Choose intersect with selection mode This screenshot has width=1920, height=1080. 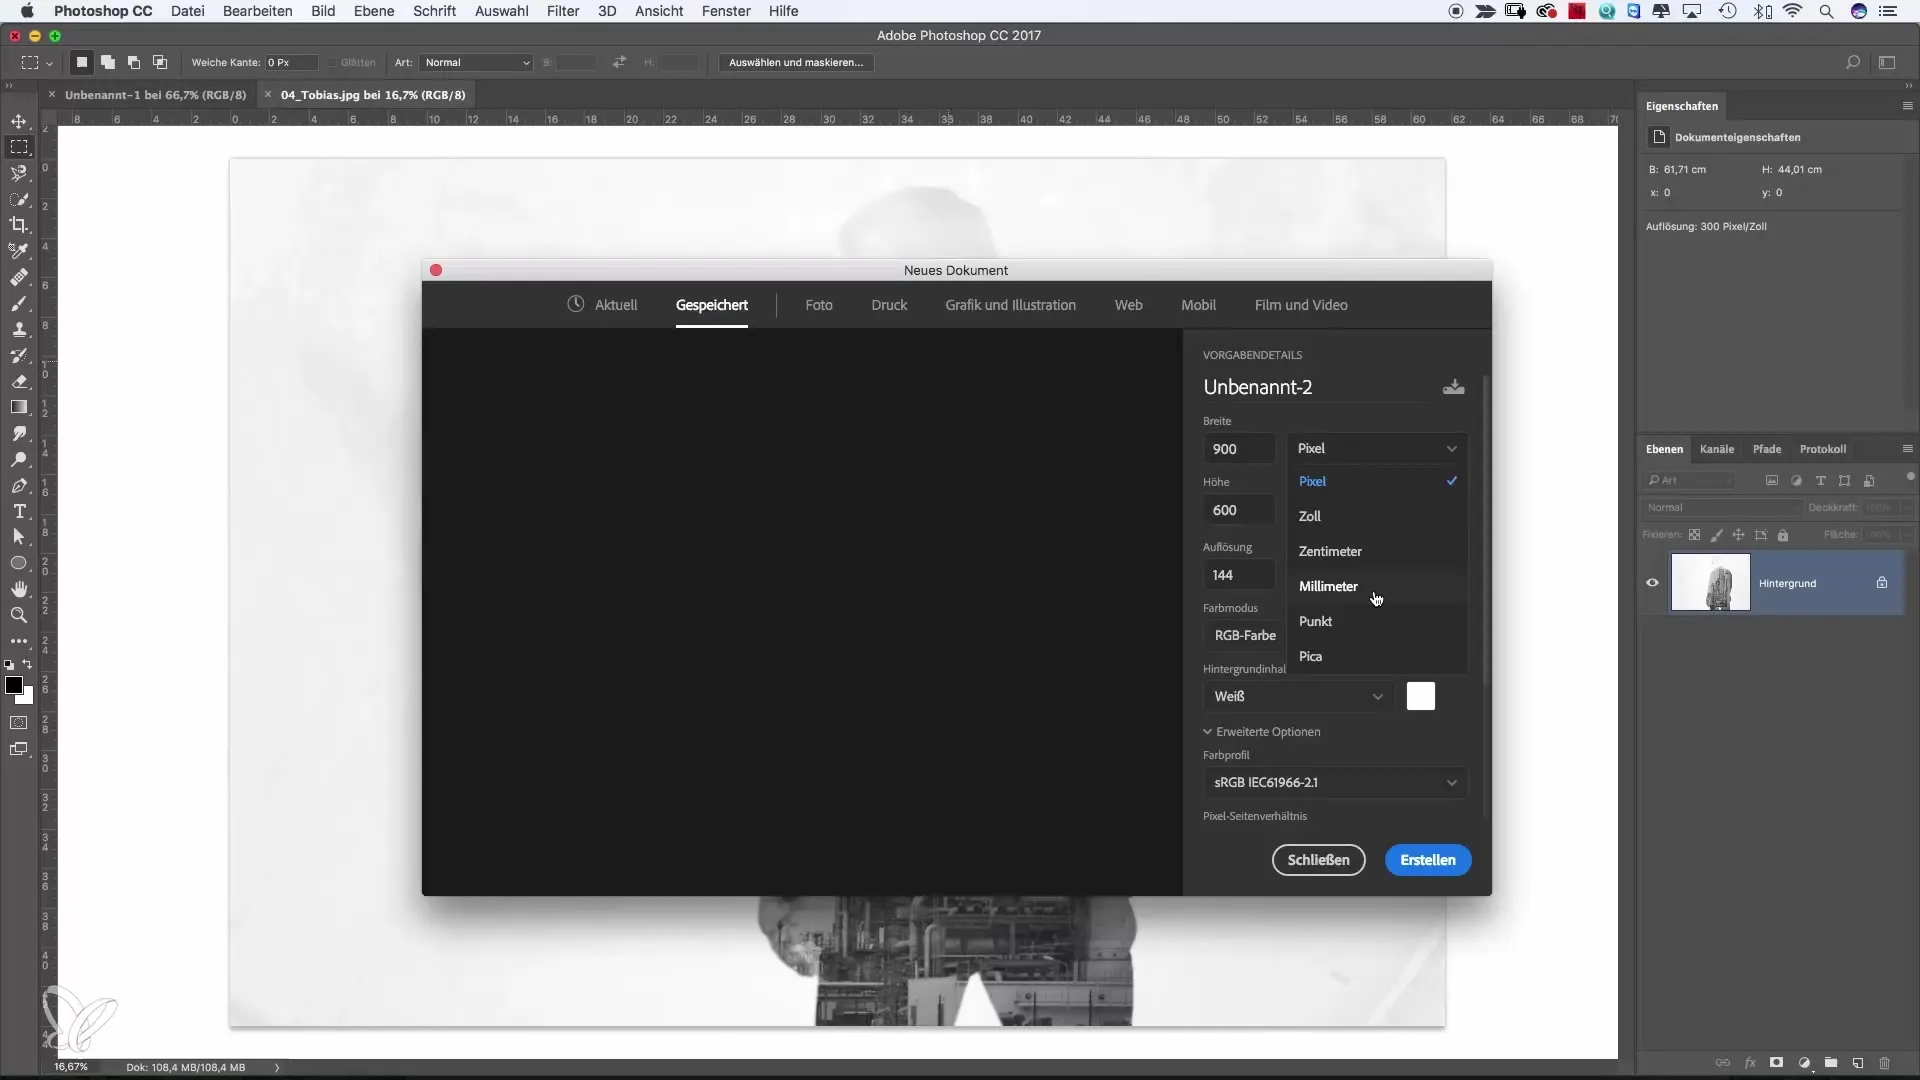tap(160, 62)
